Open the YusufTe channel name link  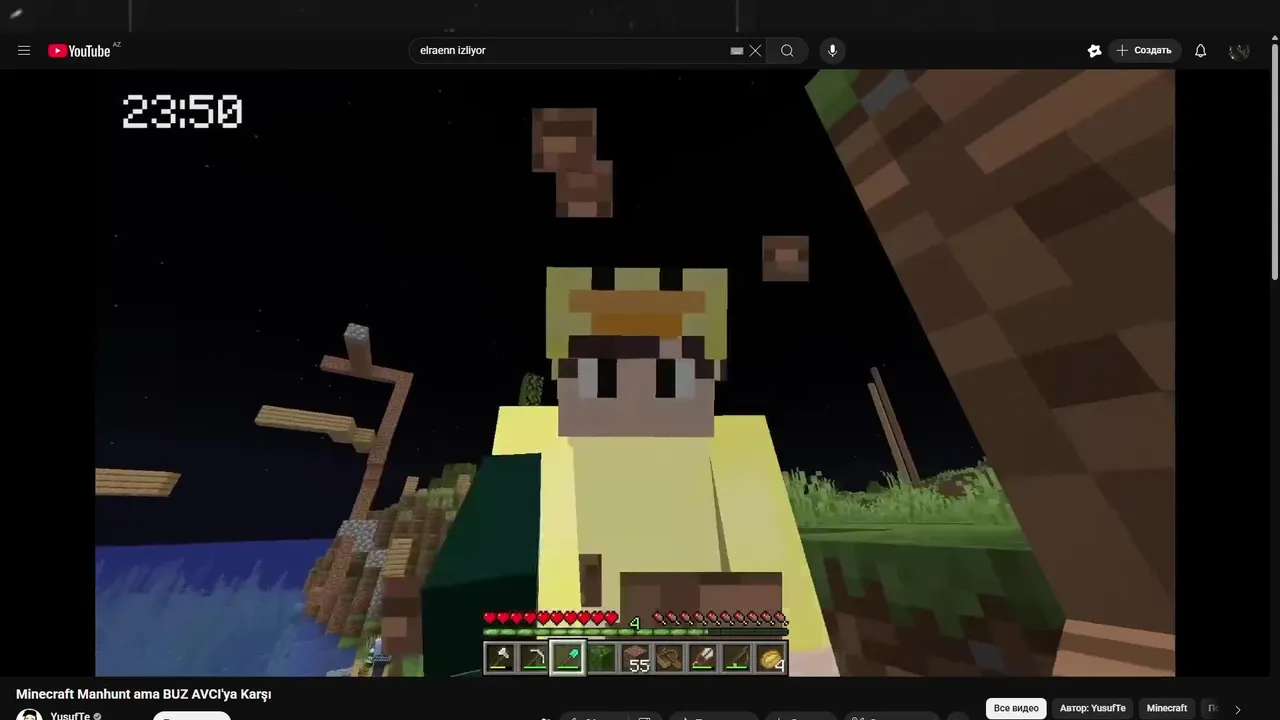pos(70,716)
